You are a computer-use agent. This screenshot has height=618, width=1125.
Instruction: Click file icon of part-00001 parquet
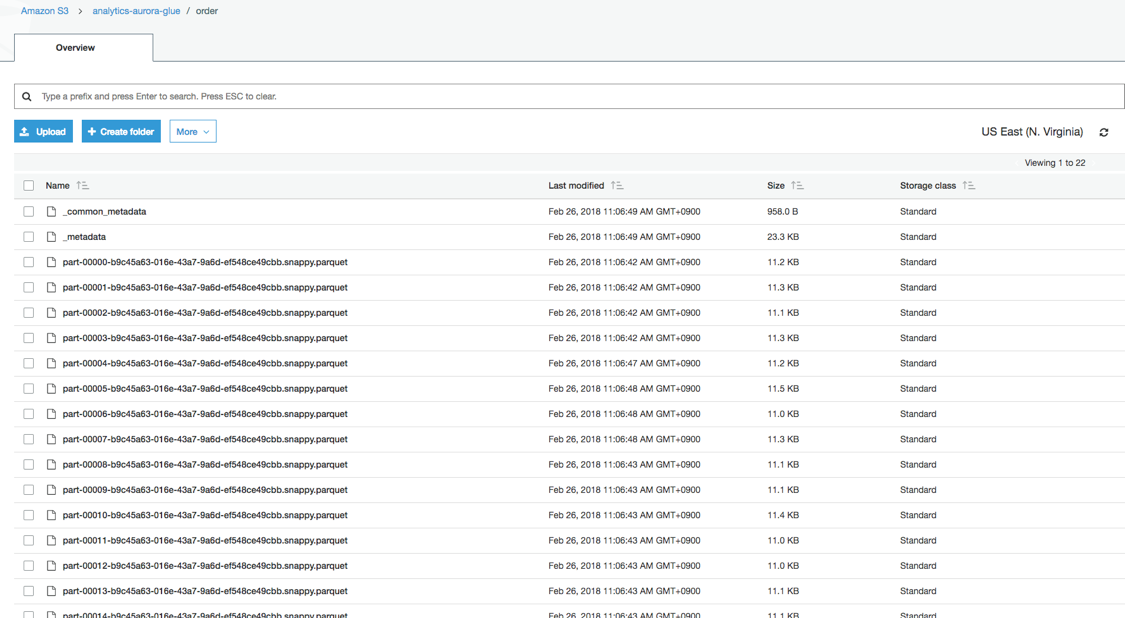pos(51,287)
